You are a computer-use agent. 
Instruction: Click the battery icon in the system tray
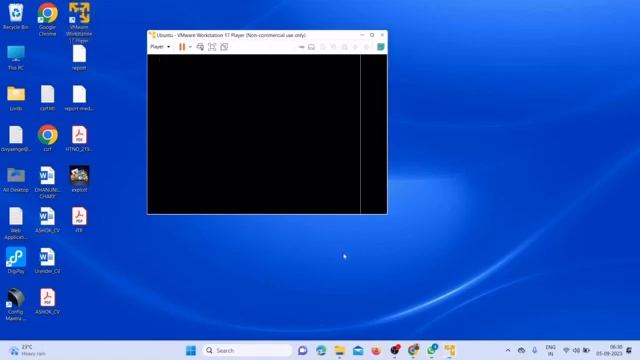pyautogui.click(x=586, y=350)
